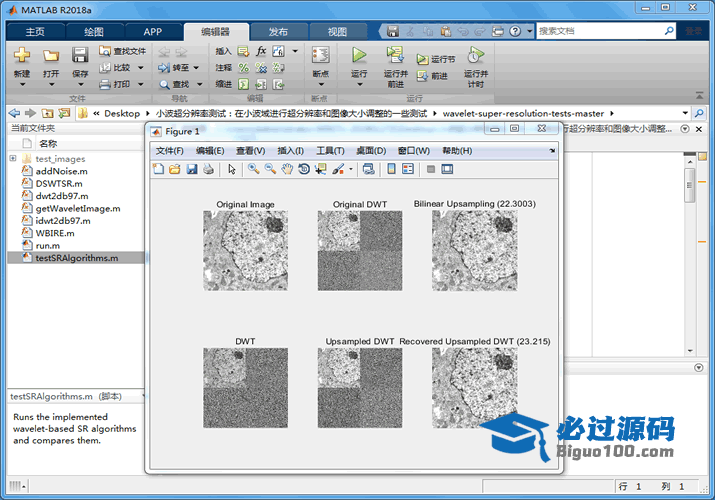Click the Run (运行) green arrow button
The image size is (715, 500).
[359, 56]
